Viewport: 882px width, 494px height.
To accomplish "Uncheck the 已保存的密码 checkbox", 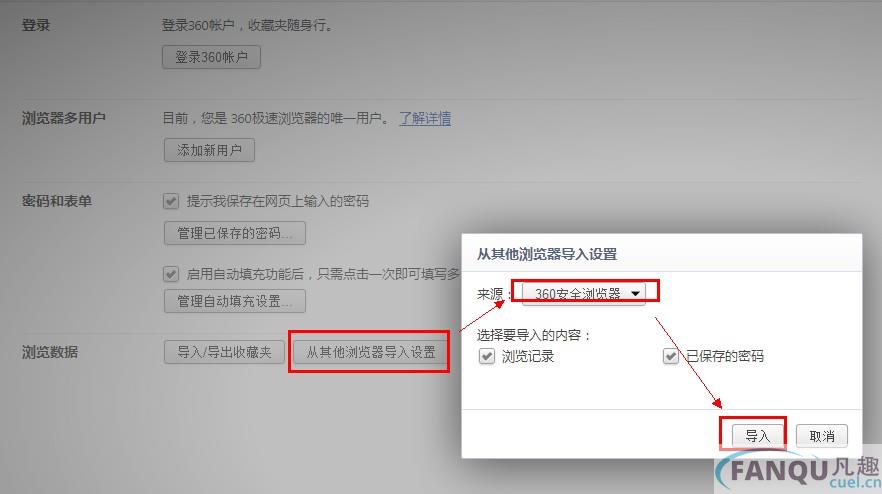I will coord(670,356).
